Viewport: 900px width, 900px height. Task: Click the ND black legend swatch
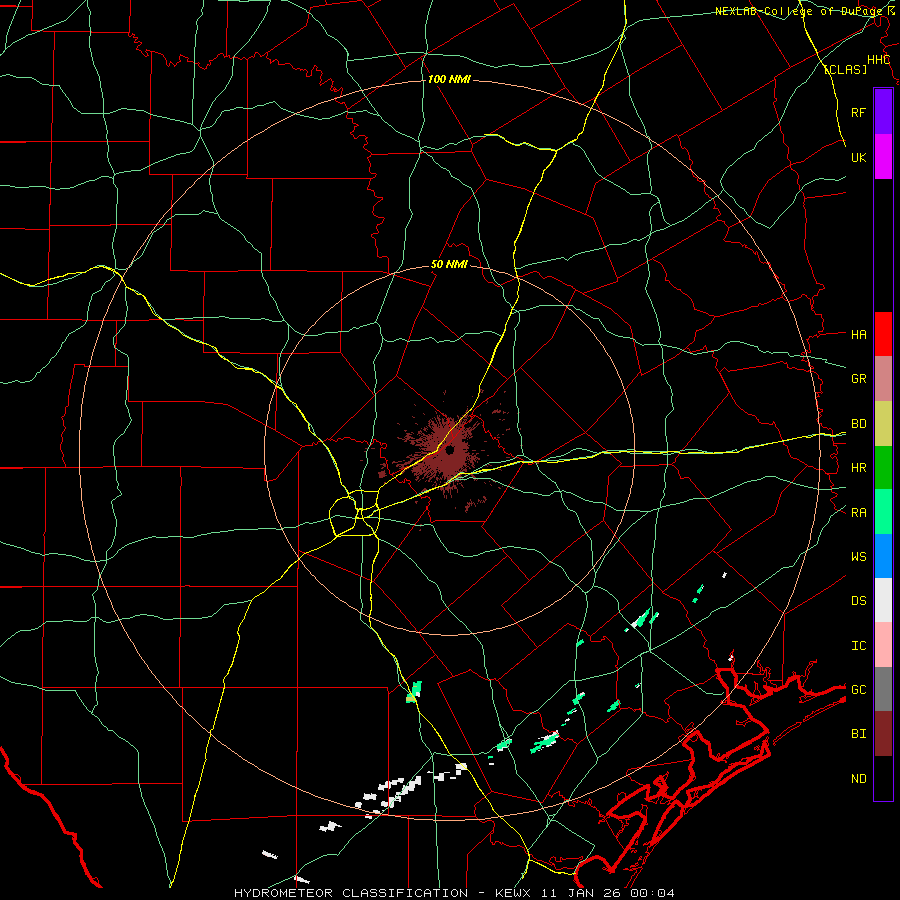point(883,778)
